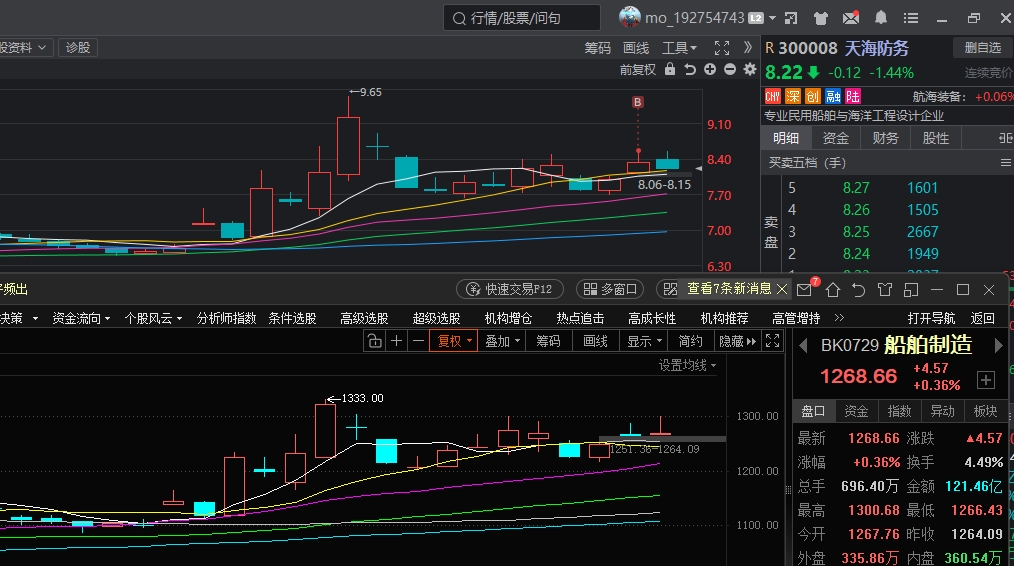Switch to the 资金 tab under 天海防务
The width and height of the screenshot is (1014, 566).
pos(836,138)
